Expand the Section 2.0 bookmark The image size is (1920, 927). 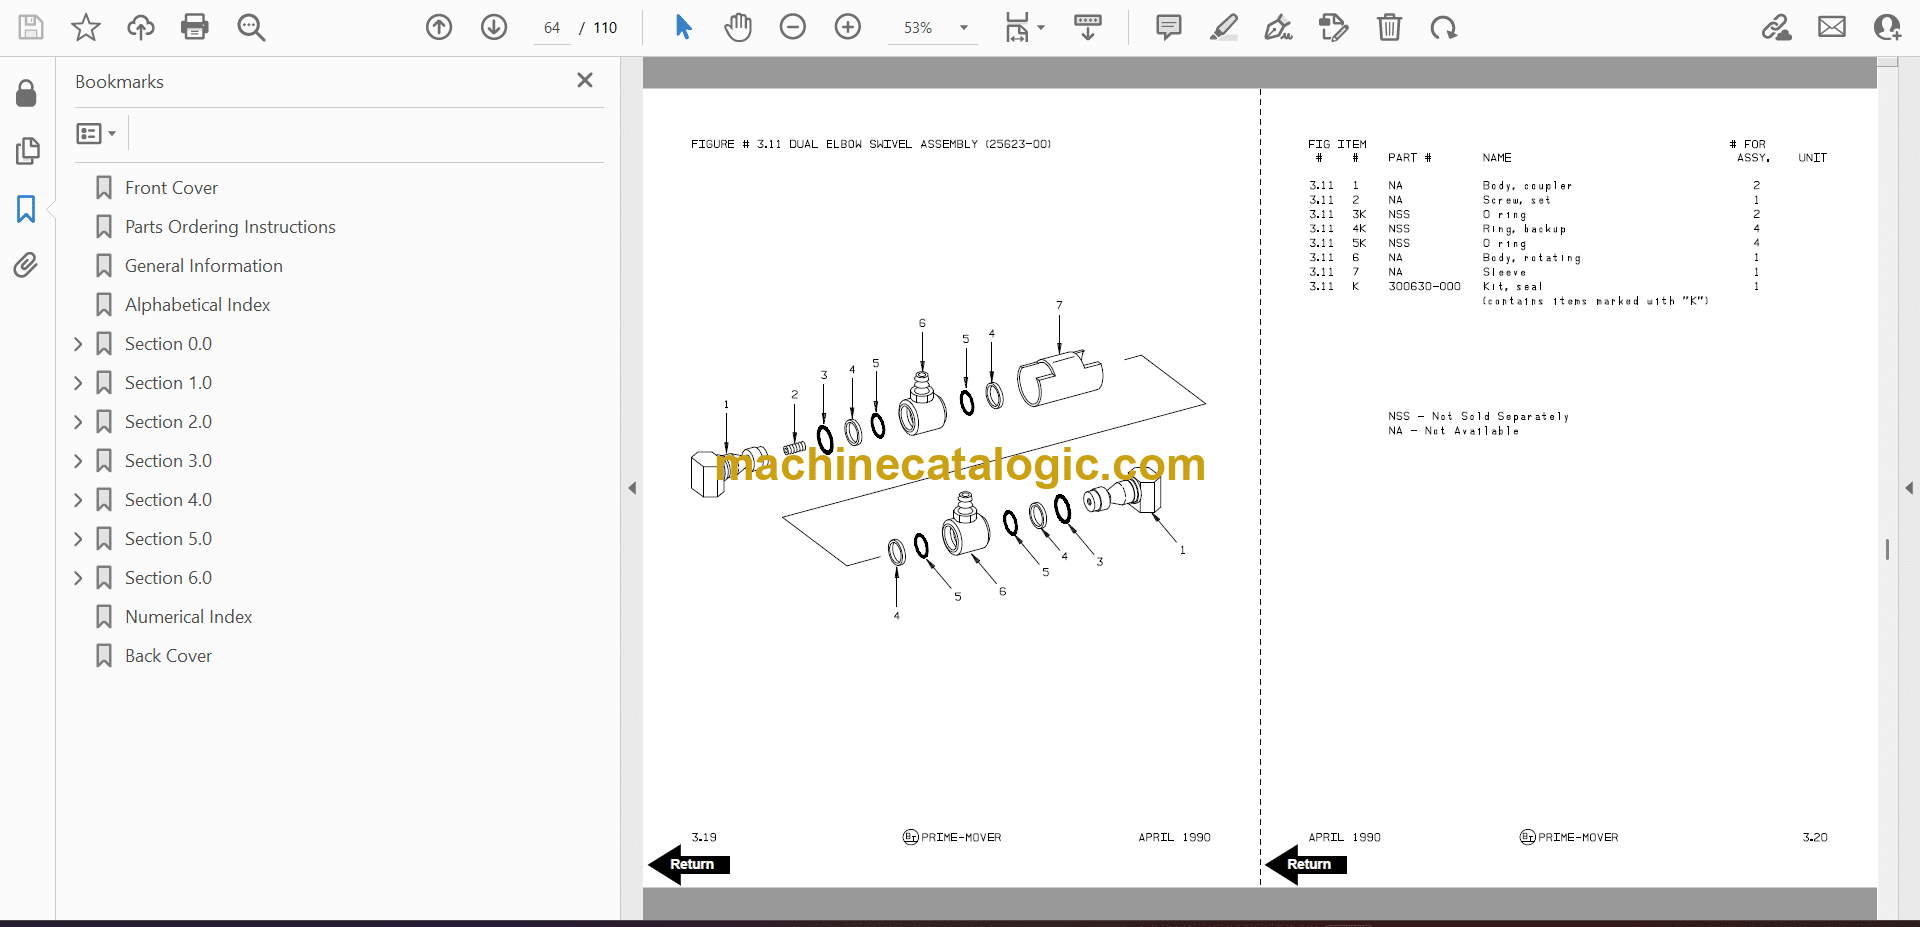click(x=78, y=422)
